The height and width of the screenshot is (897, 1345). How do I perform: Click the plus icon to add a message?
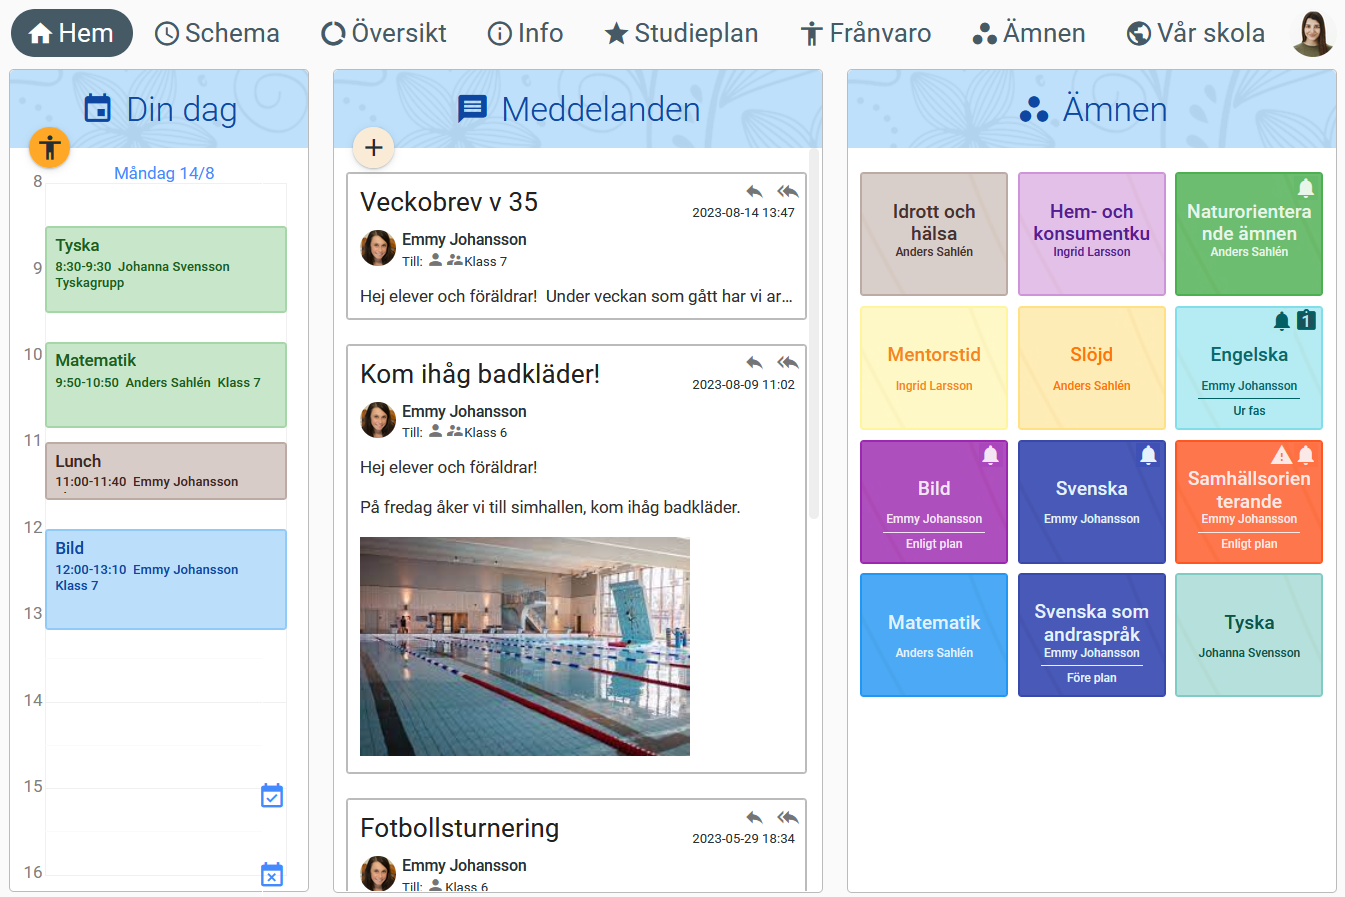pos(374,148)
